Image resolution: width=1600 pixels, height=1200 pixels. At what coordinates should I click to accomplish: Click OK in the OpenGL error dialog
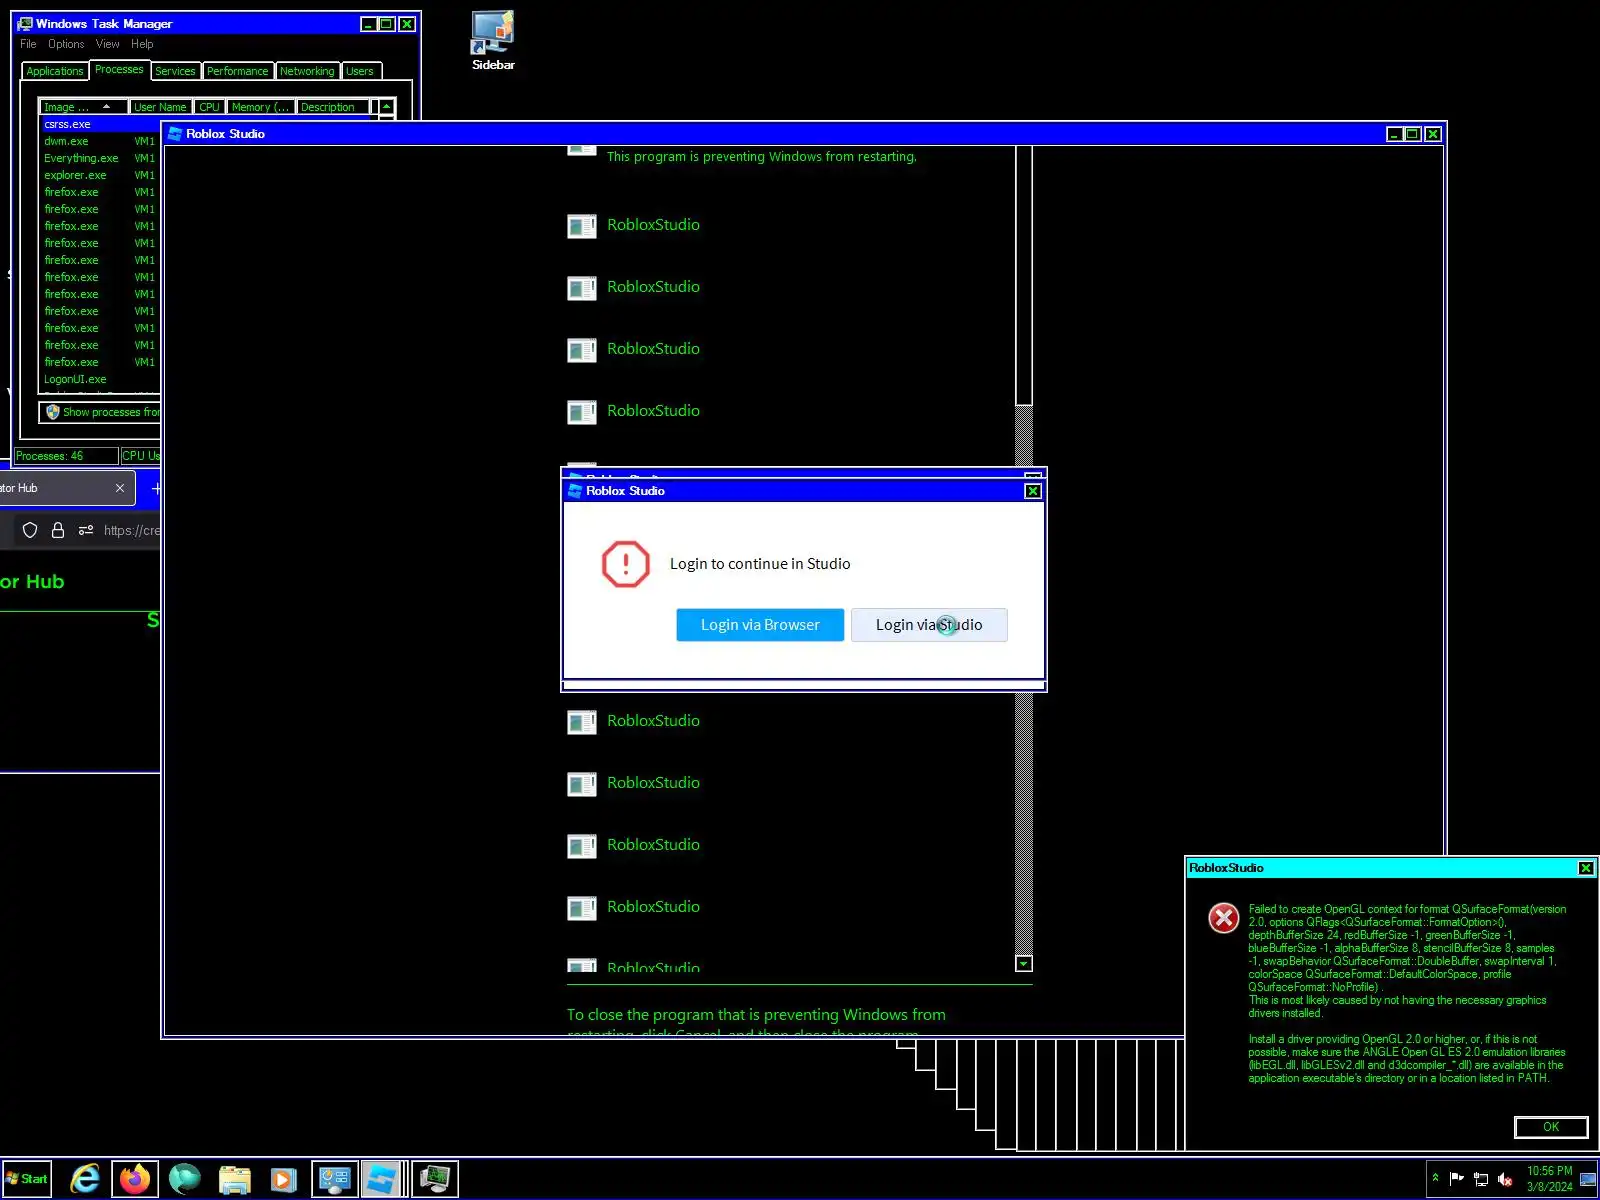(x=1551, y=1127)
